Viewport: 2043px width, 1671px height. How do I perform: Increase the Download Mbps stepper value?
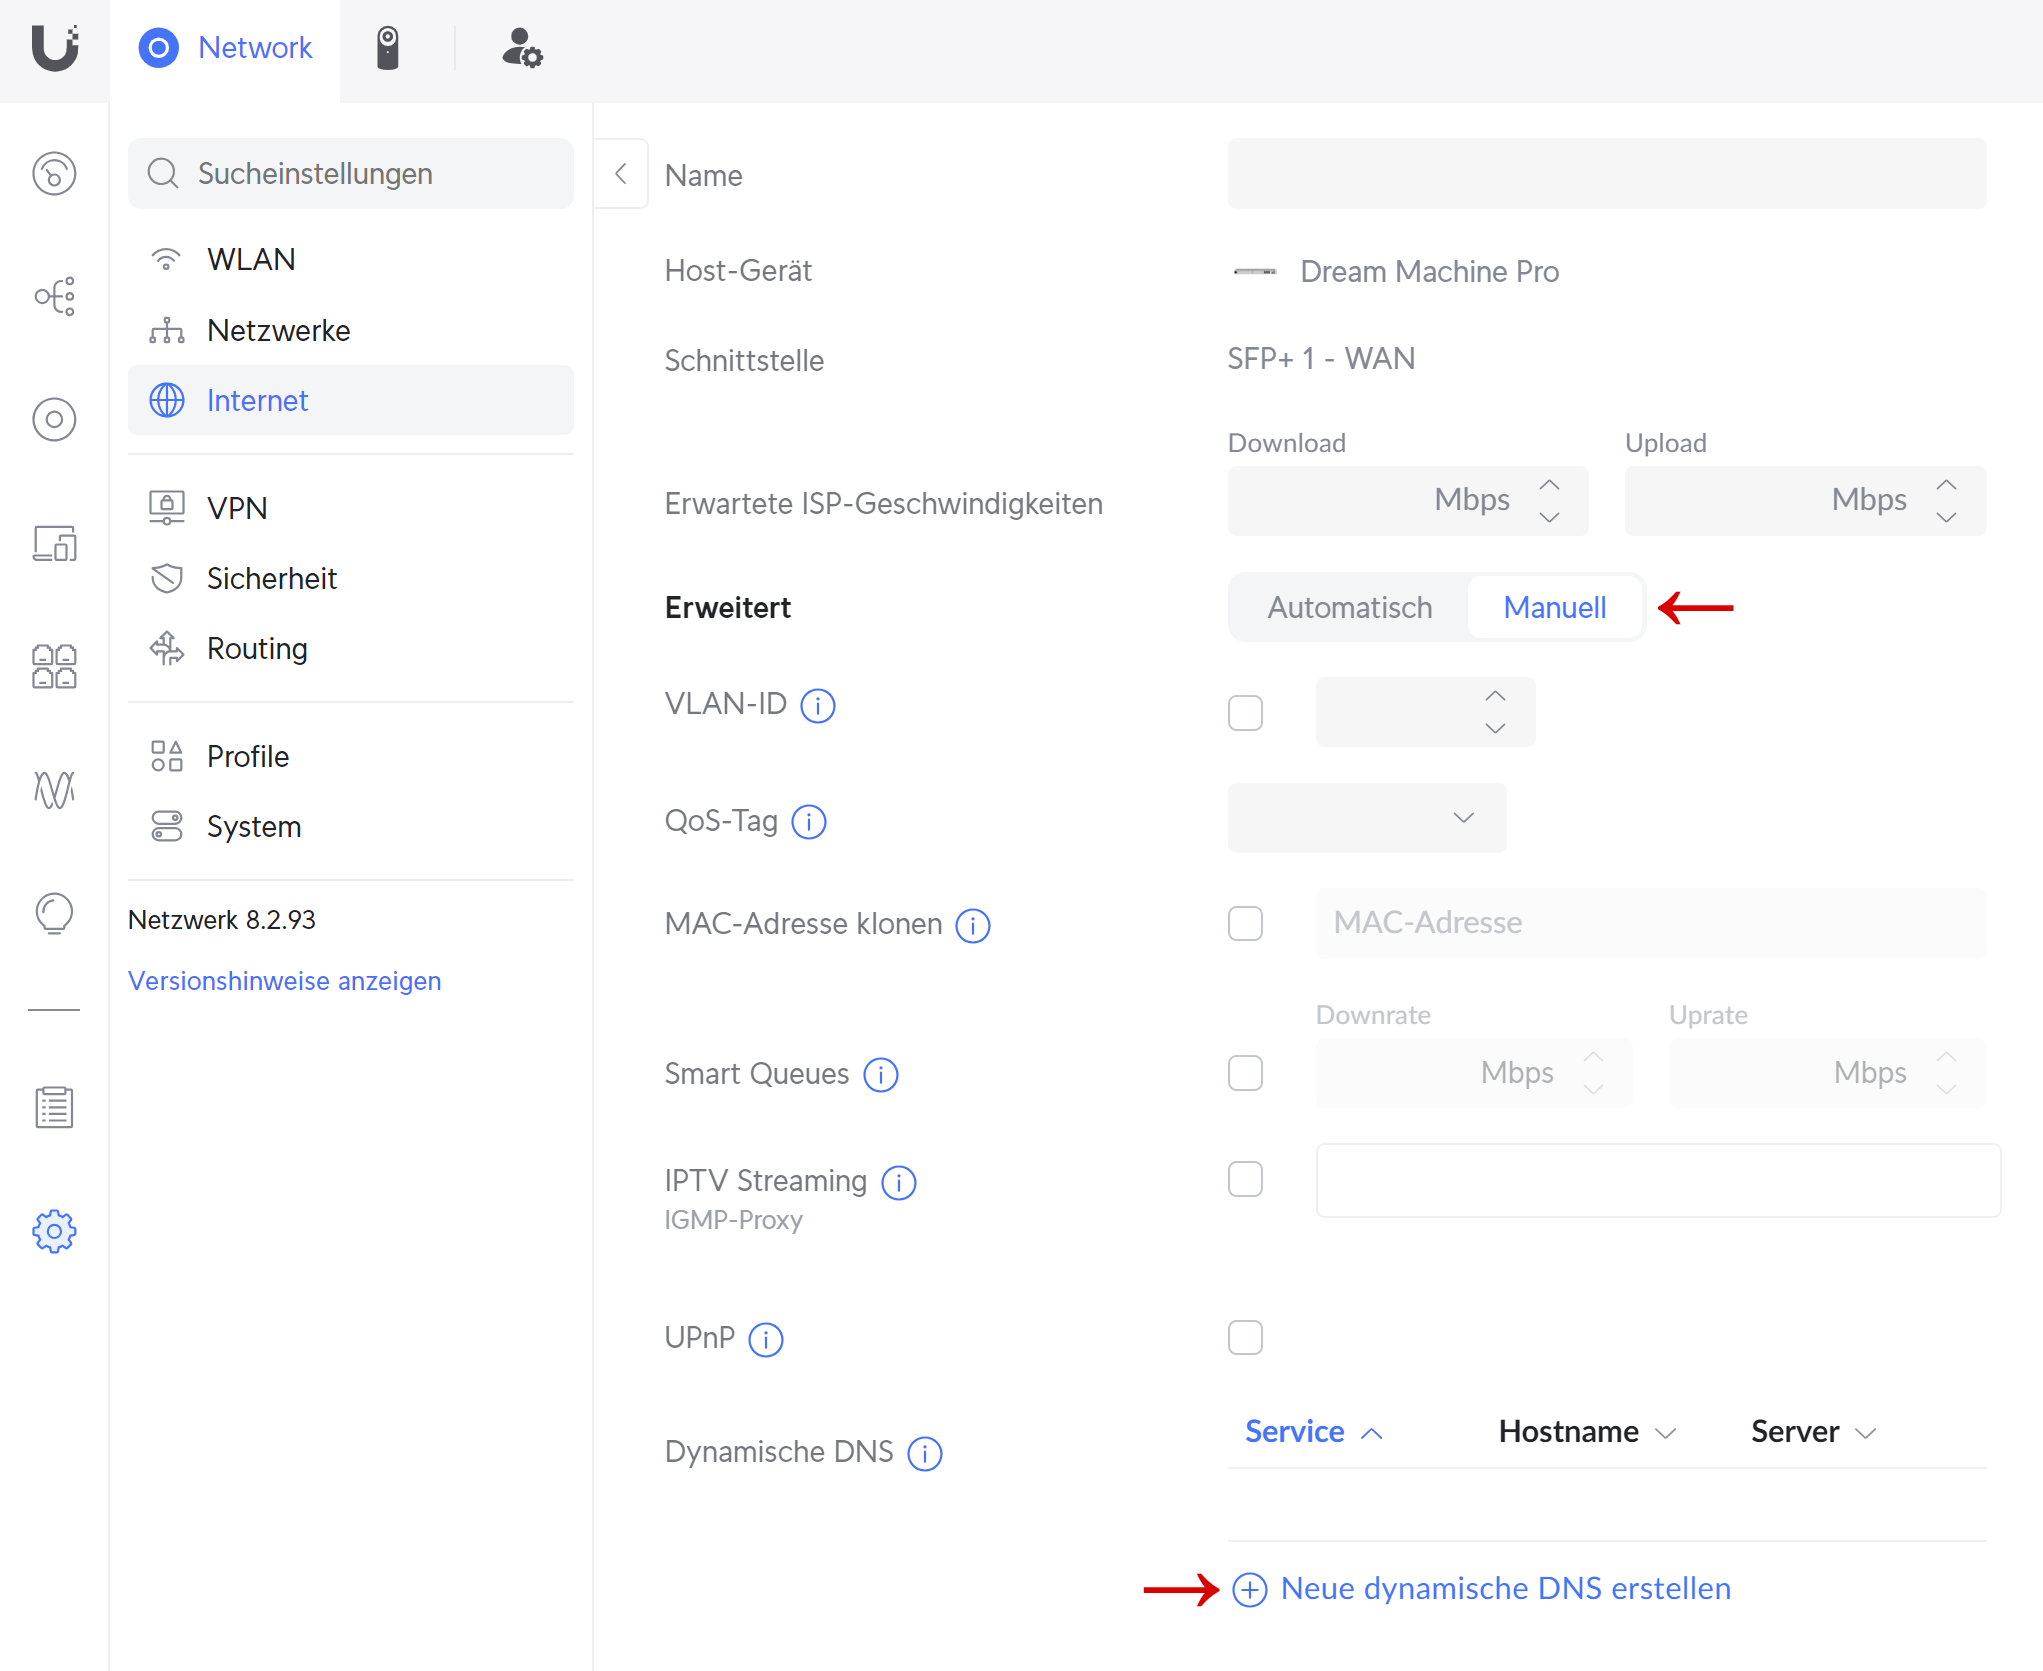pos(1549,485)
